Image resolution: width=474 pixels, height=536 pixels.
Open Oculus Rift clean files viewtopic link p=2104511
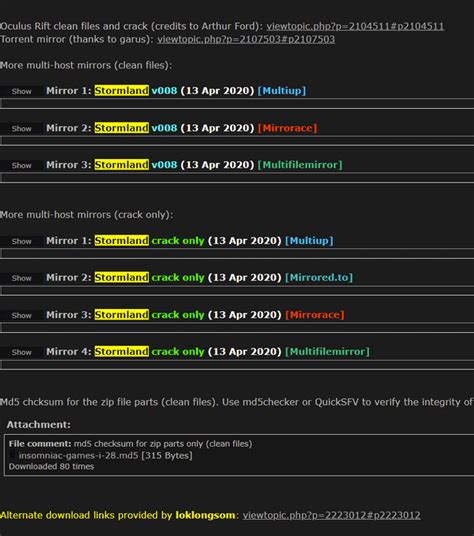pos(355,26)
